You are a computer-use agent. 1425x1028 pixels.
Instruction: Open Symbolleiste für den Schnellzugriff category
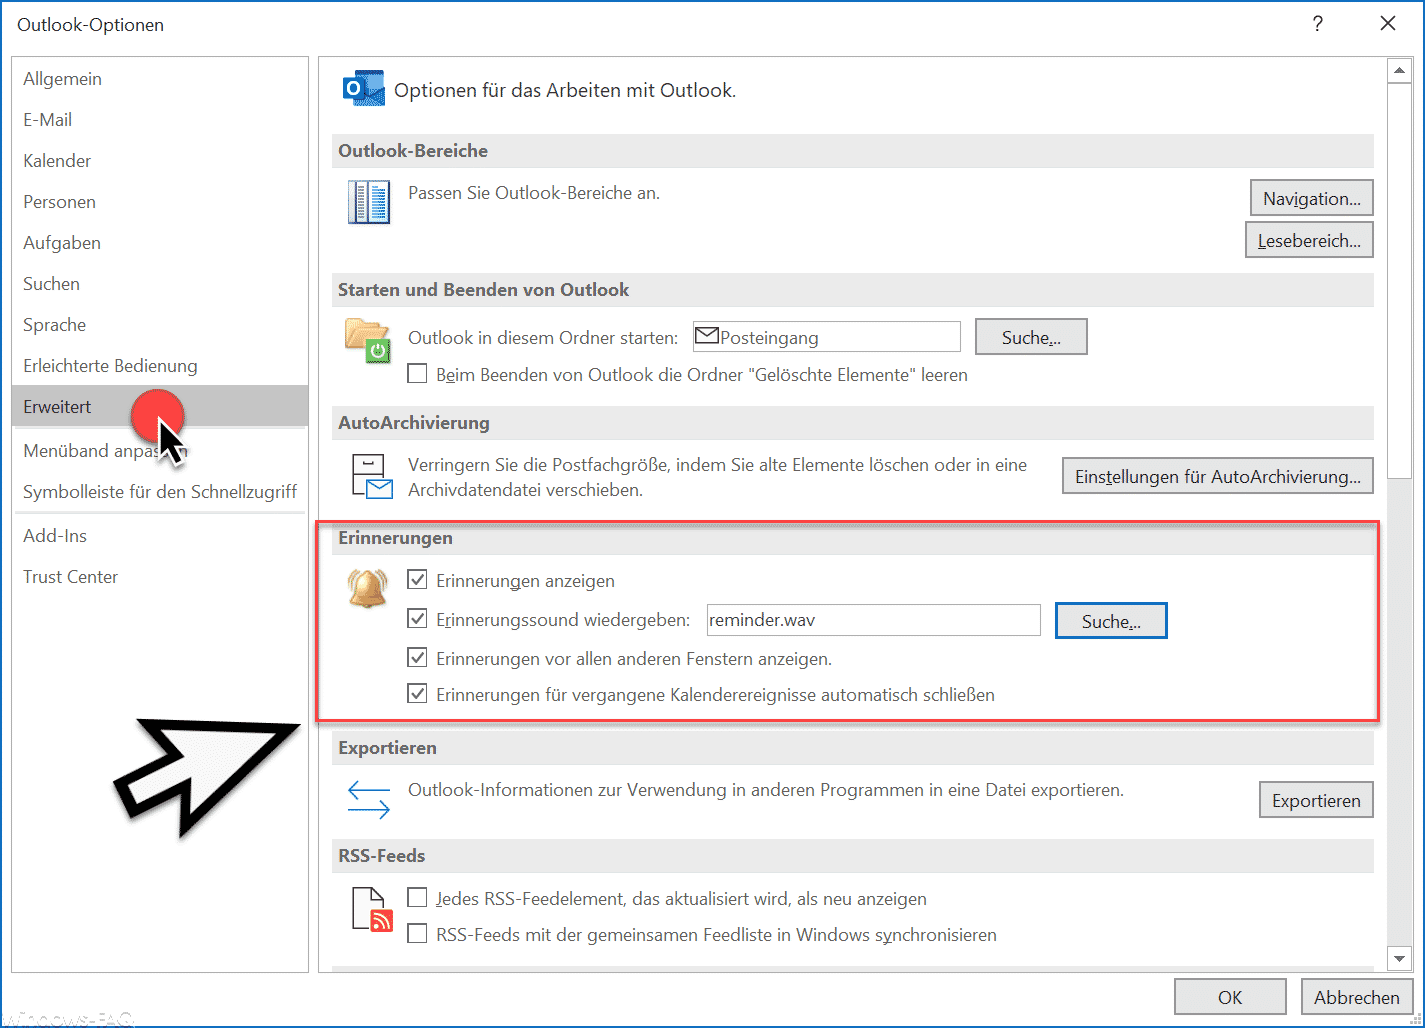160,492
